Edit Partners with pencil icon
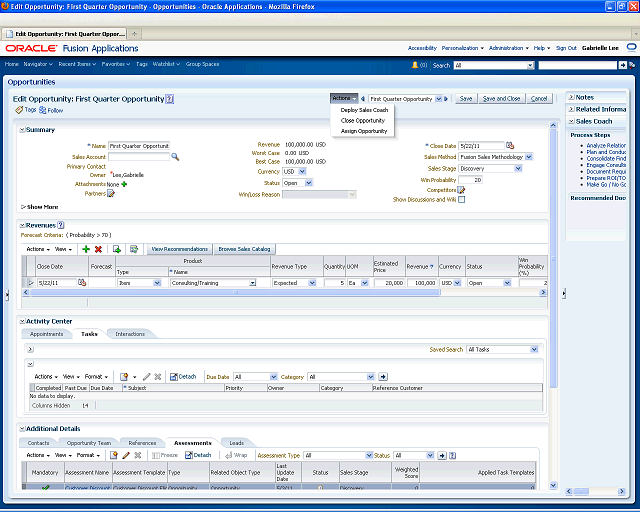The image size is (640, 512). [111, 194]
